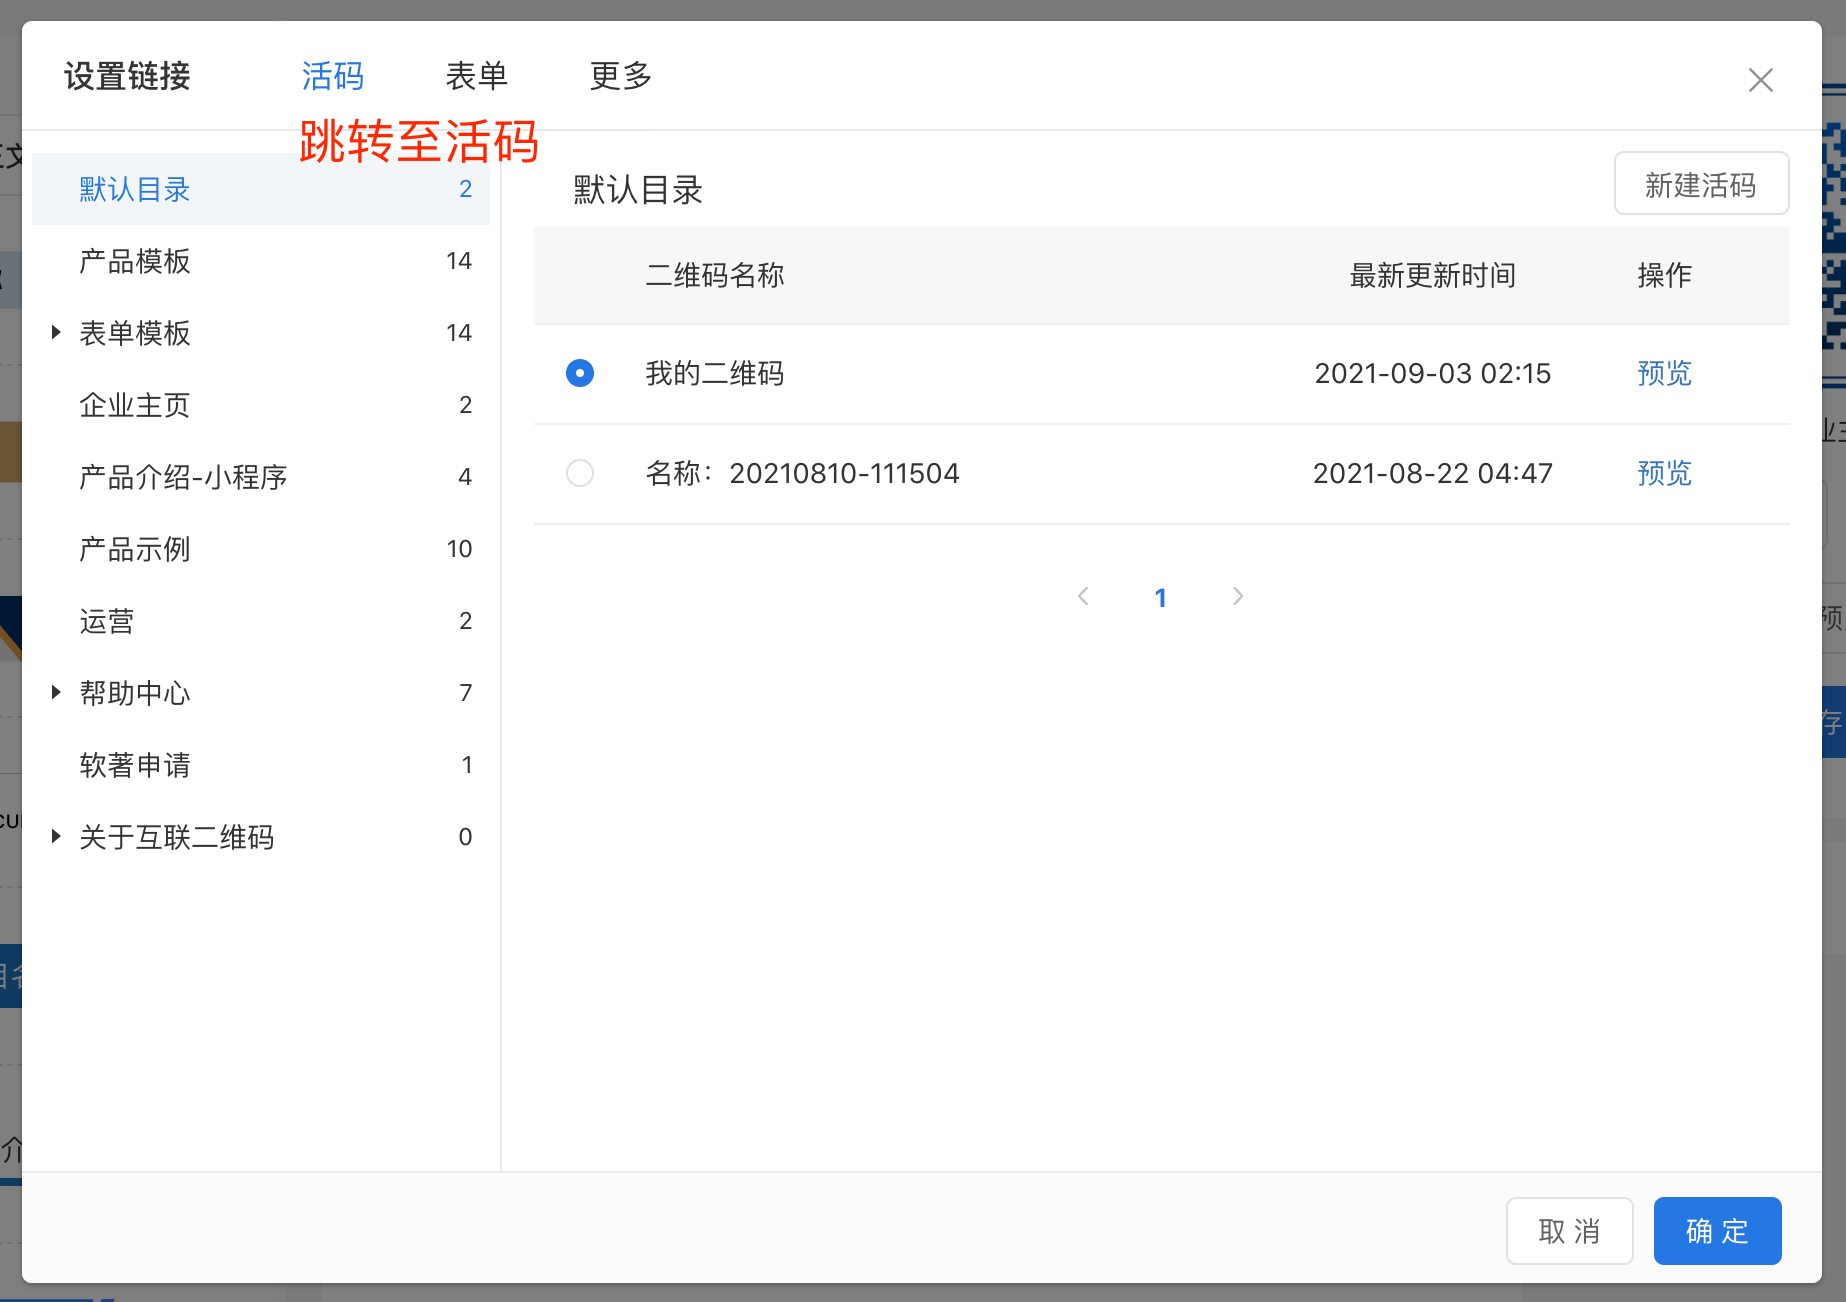Click the 新建活码 button
This screenshot has width=1846, height=1302.
[x=1700, y=184]
